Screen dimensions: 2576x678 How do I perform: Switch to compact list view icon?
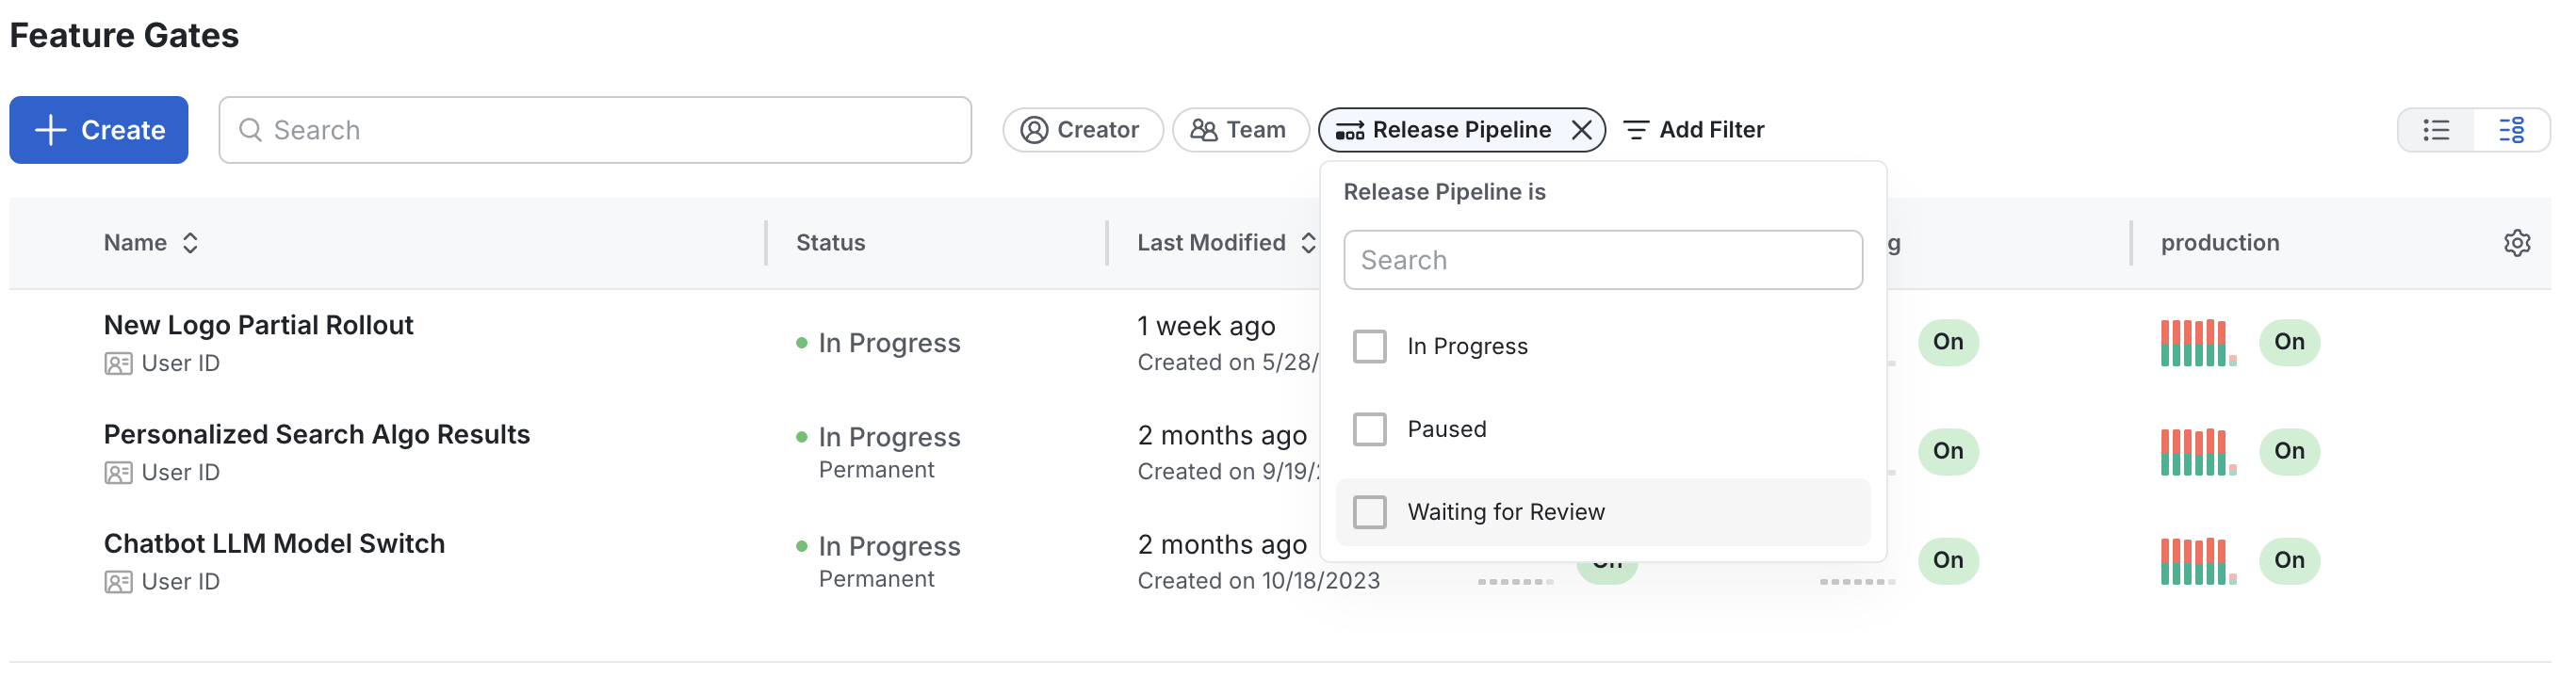pyautogui.click(x=2436, y=130)
